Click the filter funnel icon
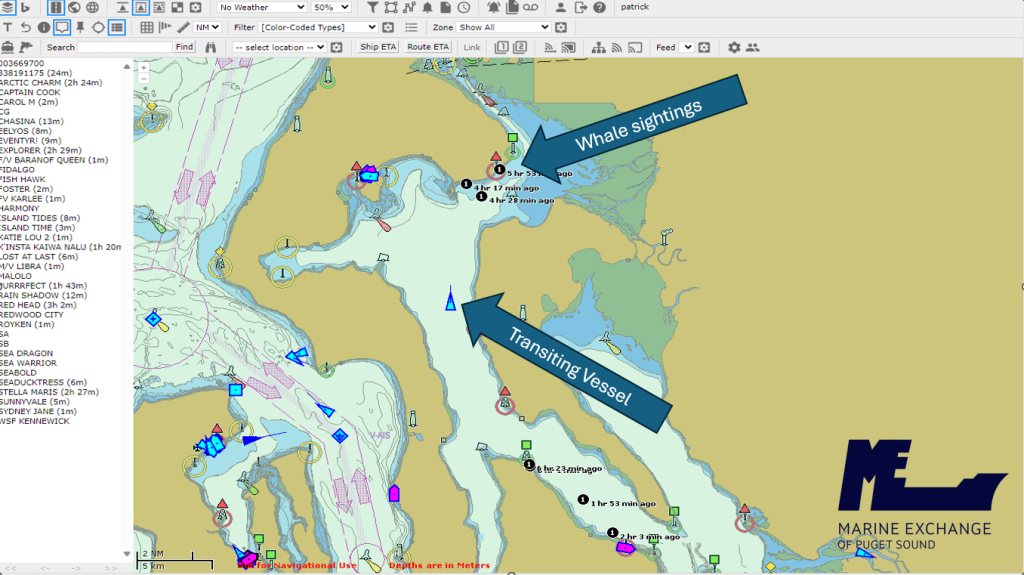The height and width of the screenshot is (575, 1024). click(x=371, y=8)
